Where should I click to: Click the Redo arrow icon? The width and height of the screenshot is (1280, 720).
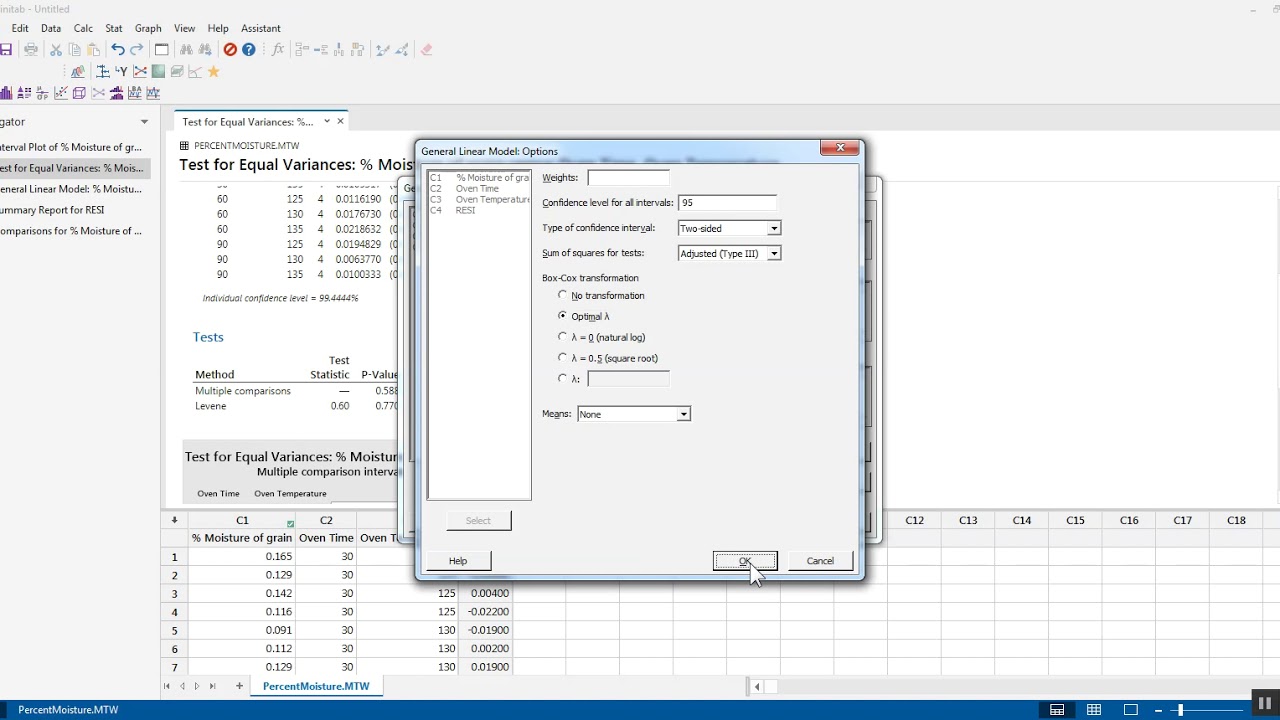pos(137,50)
